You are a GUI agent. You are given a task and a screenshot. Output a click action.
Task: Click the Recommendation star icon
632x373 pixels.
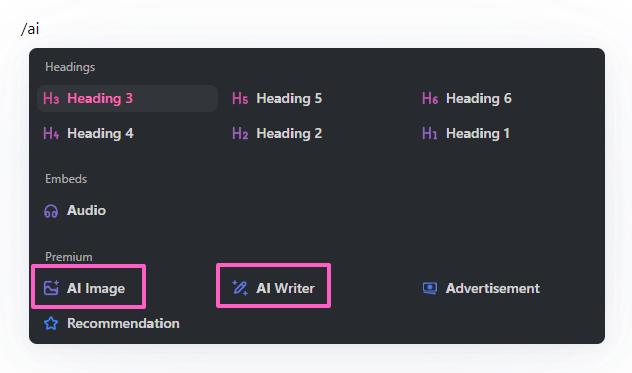tap(51, 323)
